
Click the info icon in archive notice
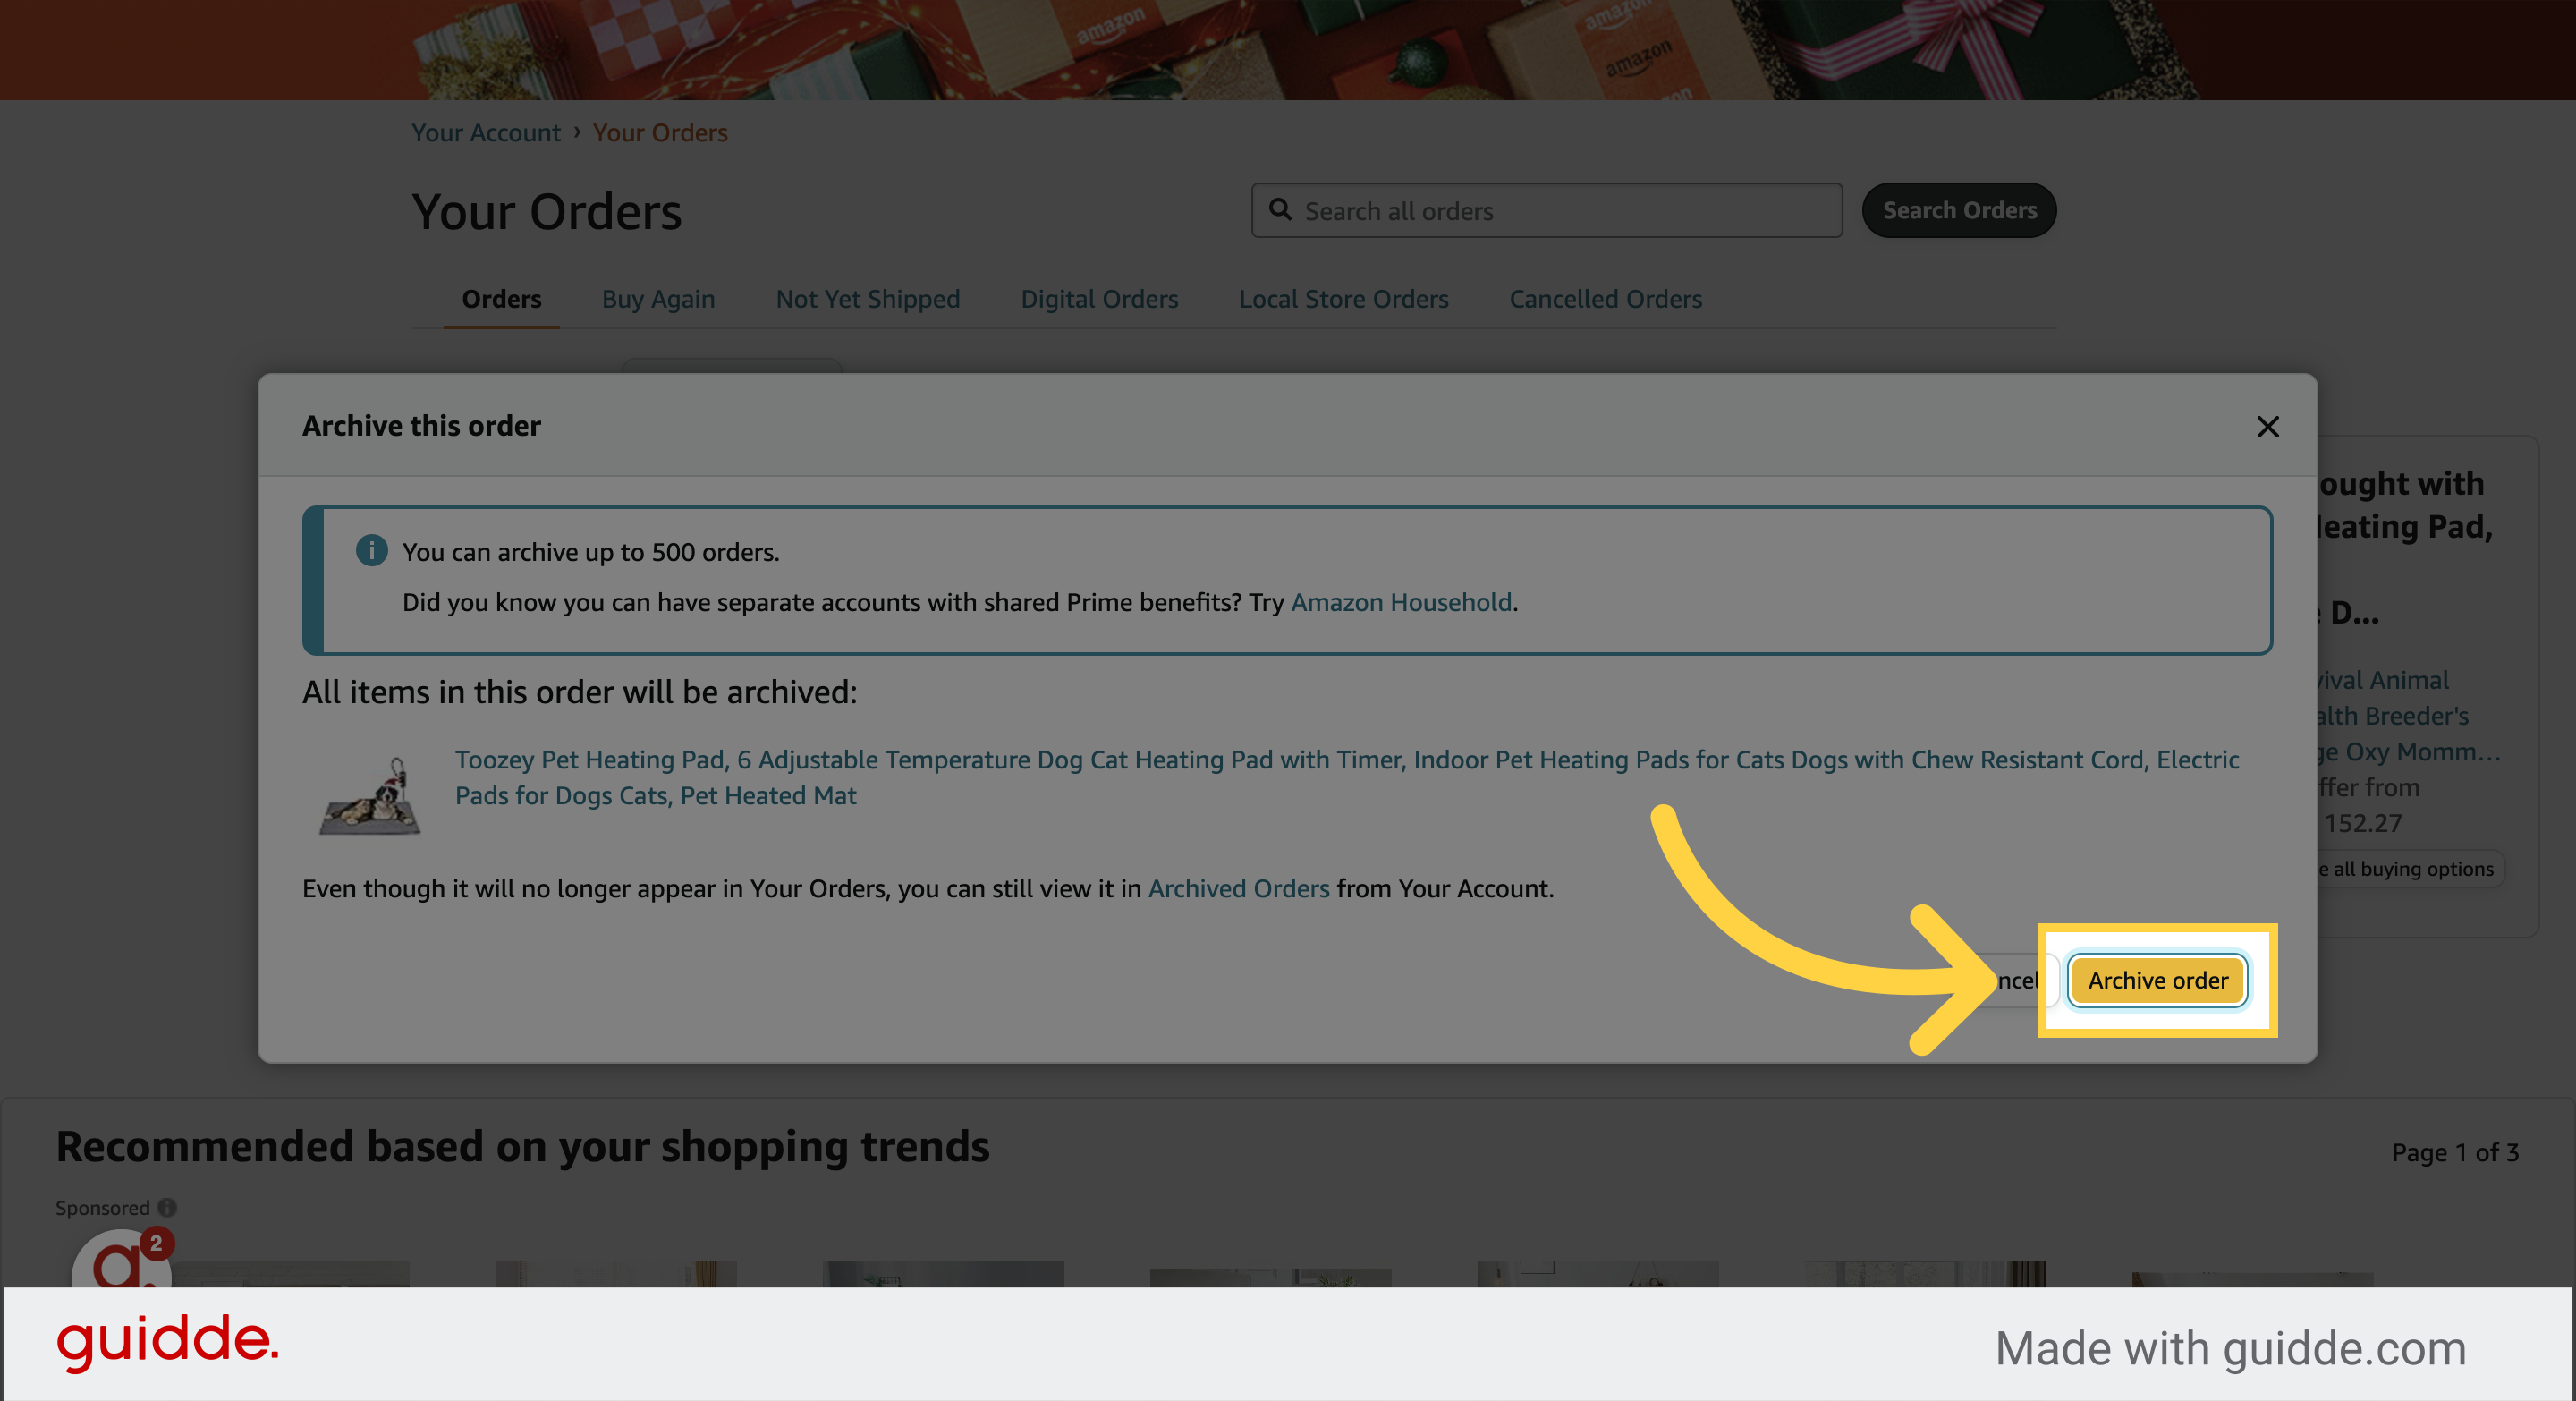tap(371, 550)
